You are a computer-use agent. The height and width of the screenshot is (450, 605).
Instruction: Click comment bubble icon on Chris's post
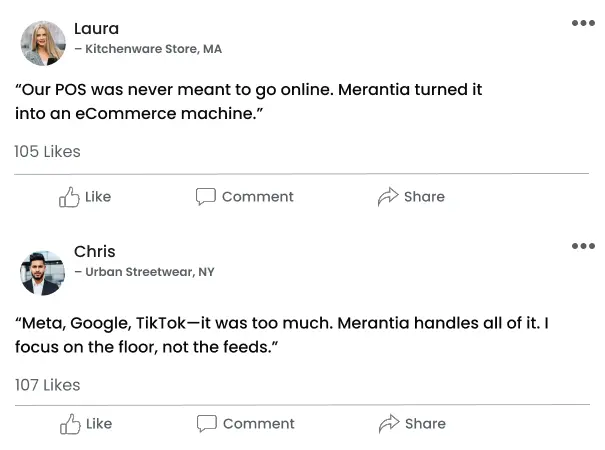pos(206,424)
